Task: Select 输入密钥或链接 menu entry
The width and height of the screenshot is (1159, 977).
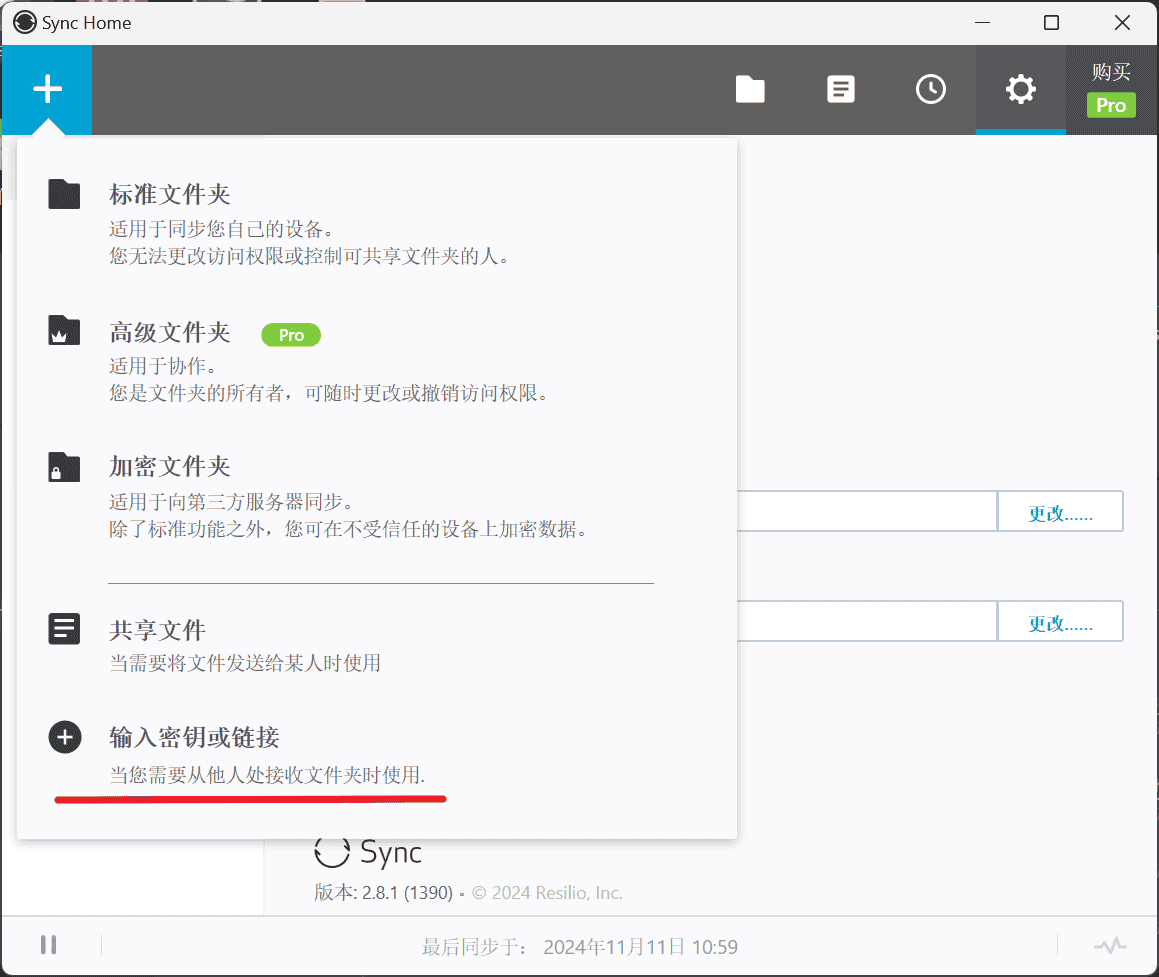Action: click(194, 737)
